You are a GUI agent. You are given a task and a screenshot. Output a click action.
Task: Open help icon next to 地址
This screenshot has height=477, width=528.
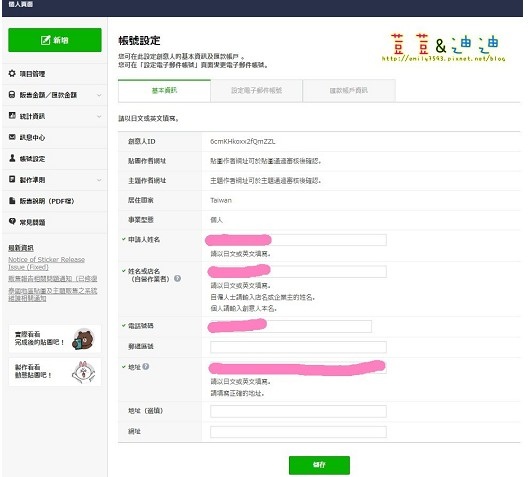(145, 367)
